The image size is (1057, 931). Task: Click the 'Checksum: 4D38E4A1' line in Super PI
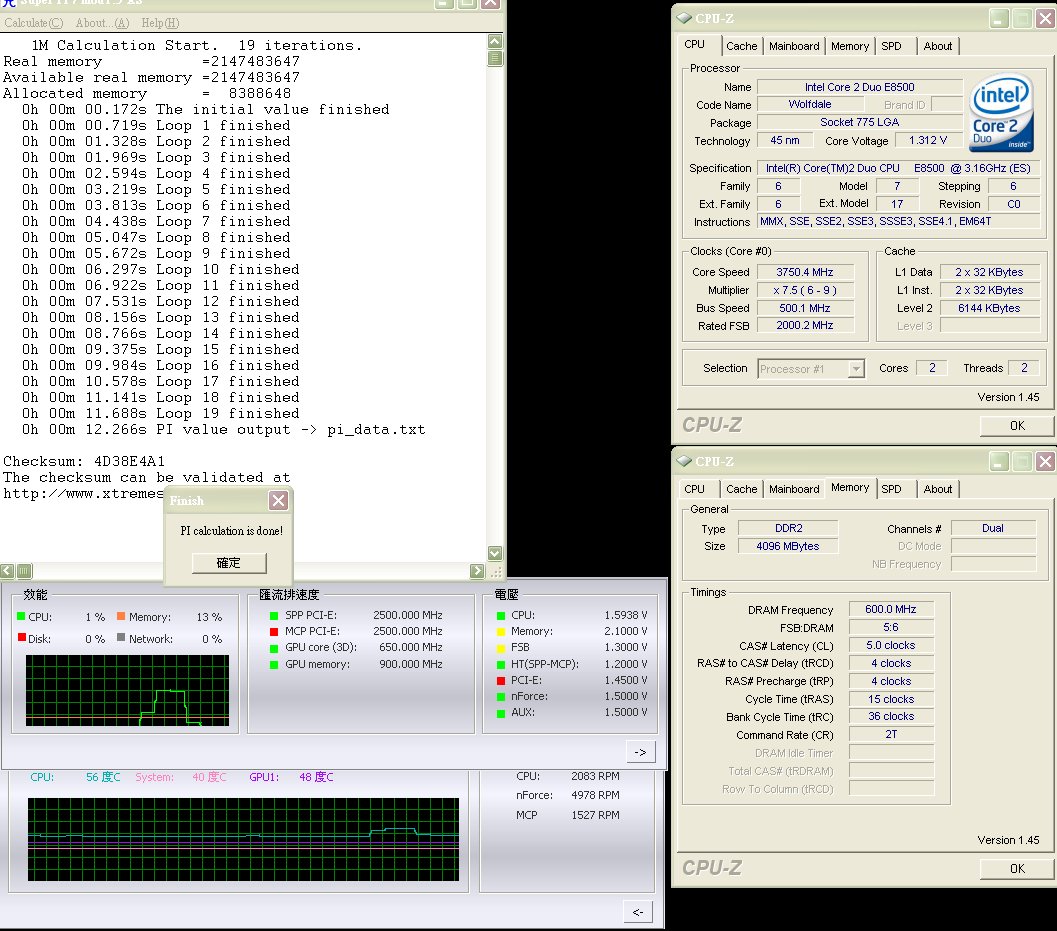coord(84,462)
